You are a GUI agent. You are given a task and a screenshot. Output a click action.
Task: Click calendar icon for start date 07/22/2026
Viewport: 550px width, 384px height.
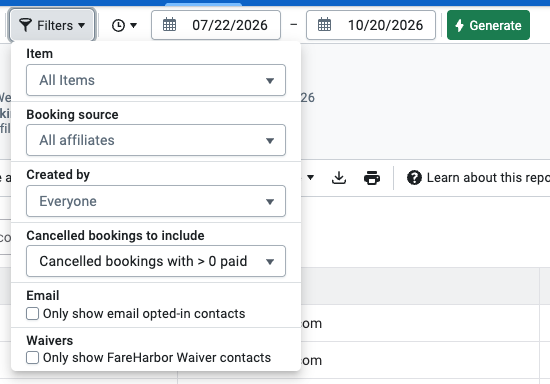coord(169,25)
